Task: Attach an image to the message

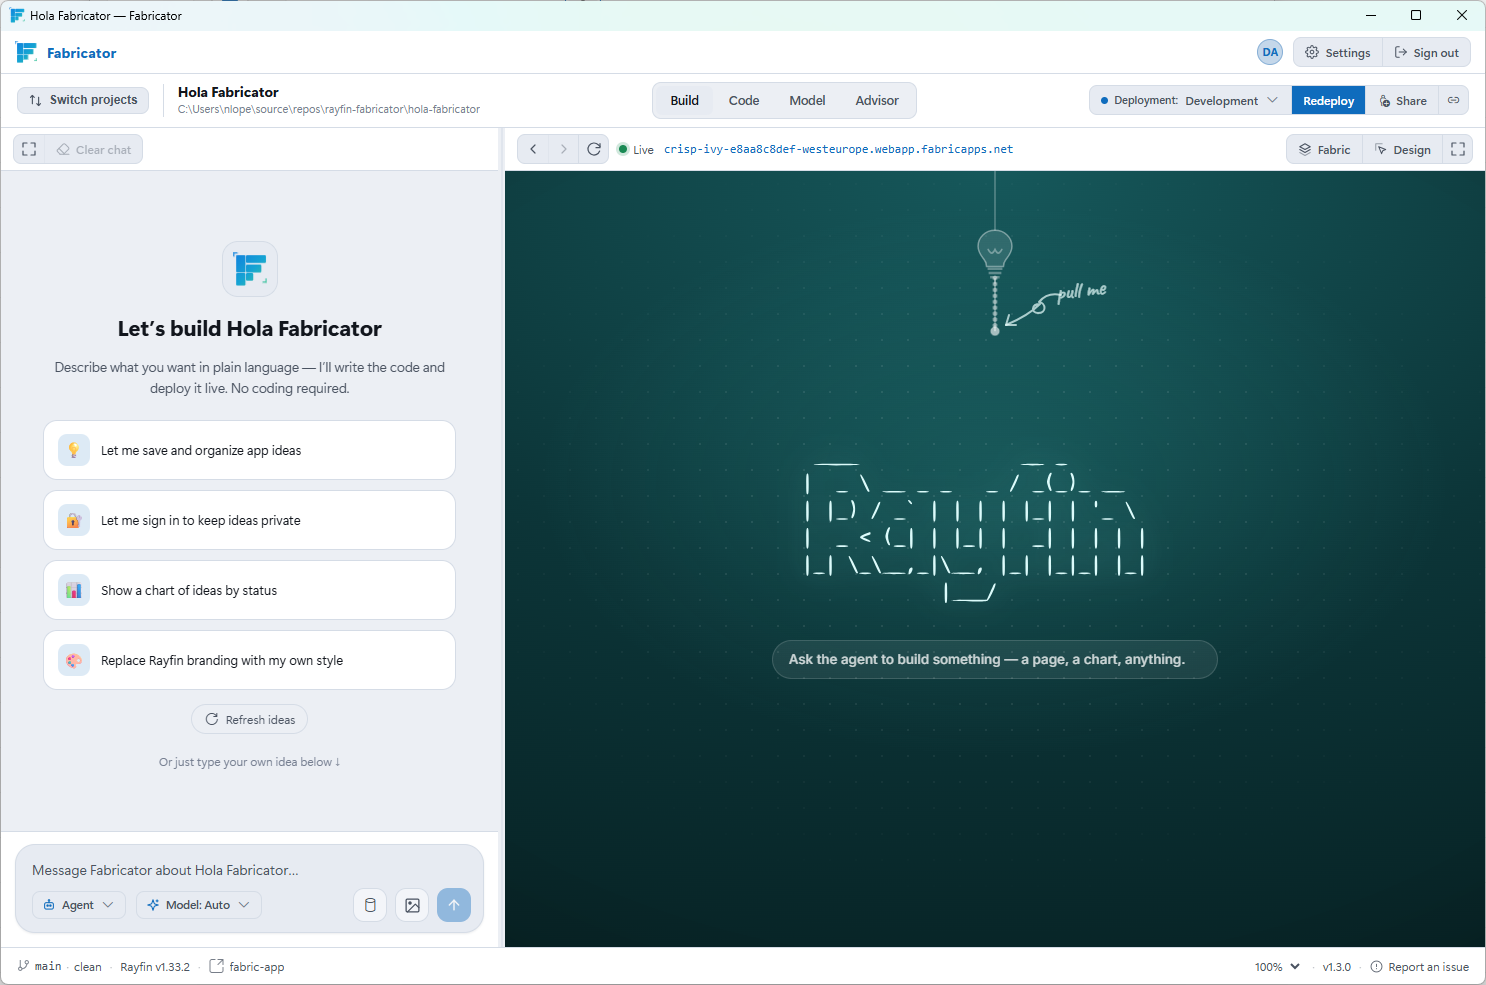Action: click(412, 905)
